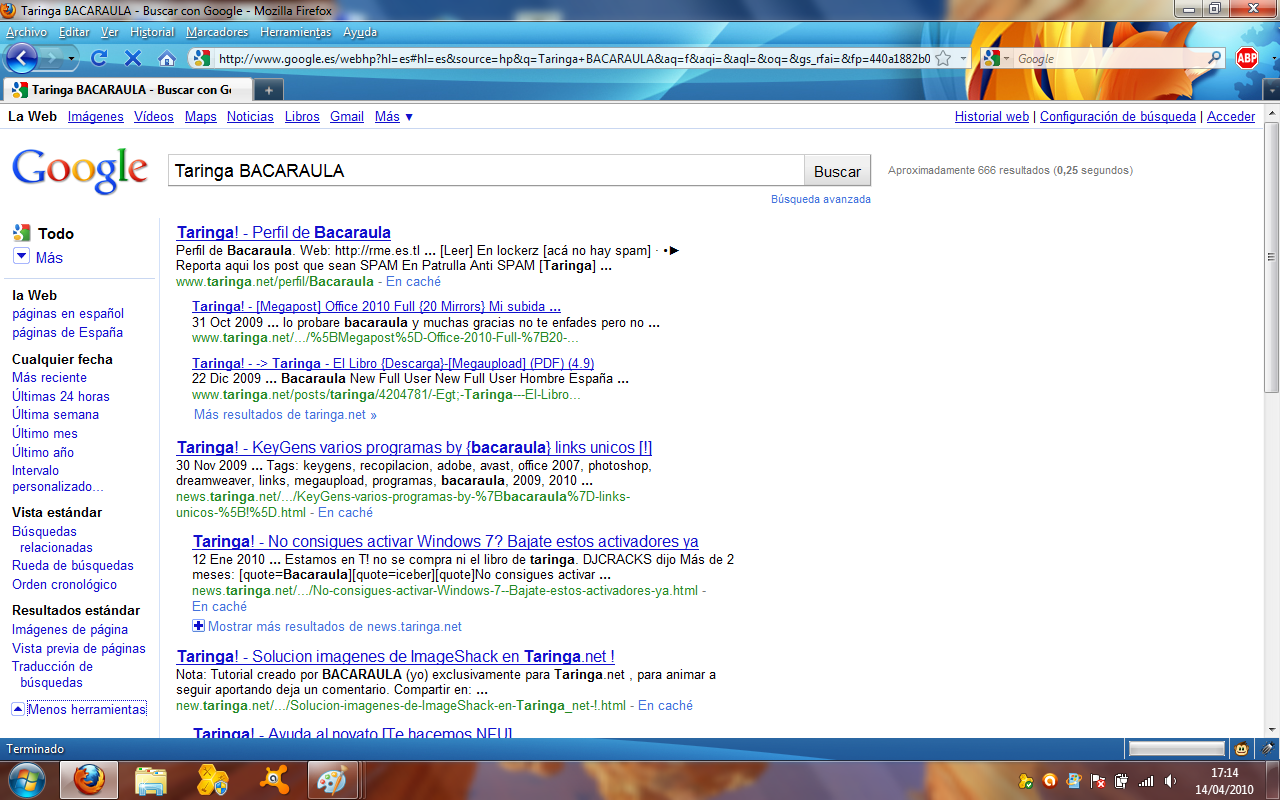Open the Herramientas menu
The image size is (1280, 800).
click(295, 32)
